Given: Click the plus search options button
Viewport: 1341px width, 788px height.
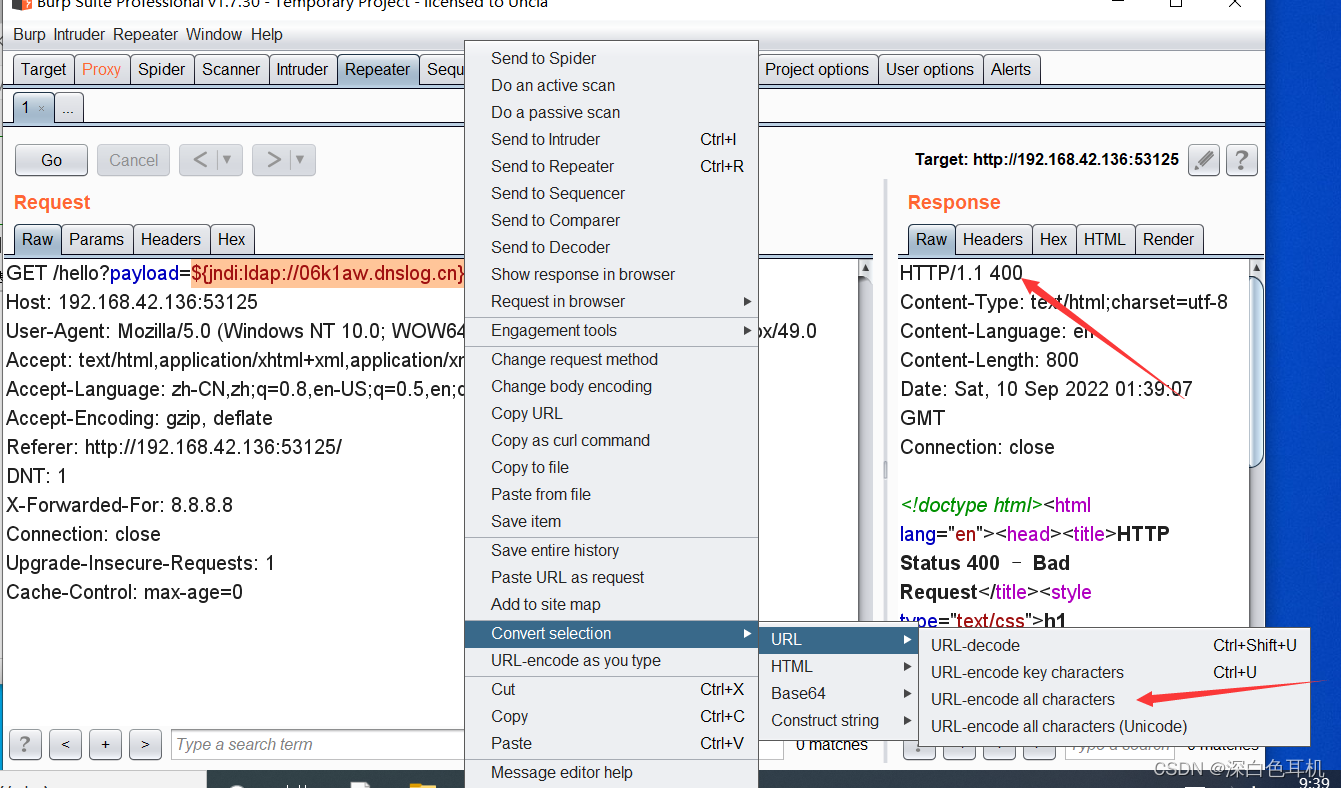Looking at the screenshot, I should [x=105, y=744].
